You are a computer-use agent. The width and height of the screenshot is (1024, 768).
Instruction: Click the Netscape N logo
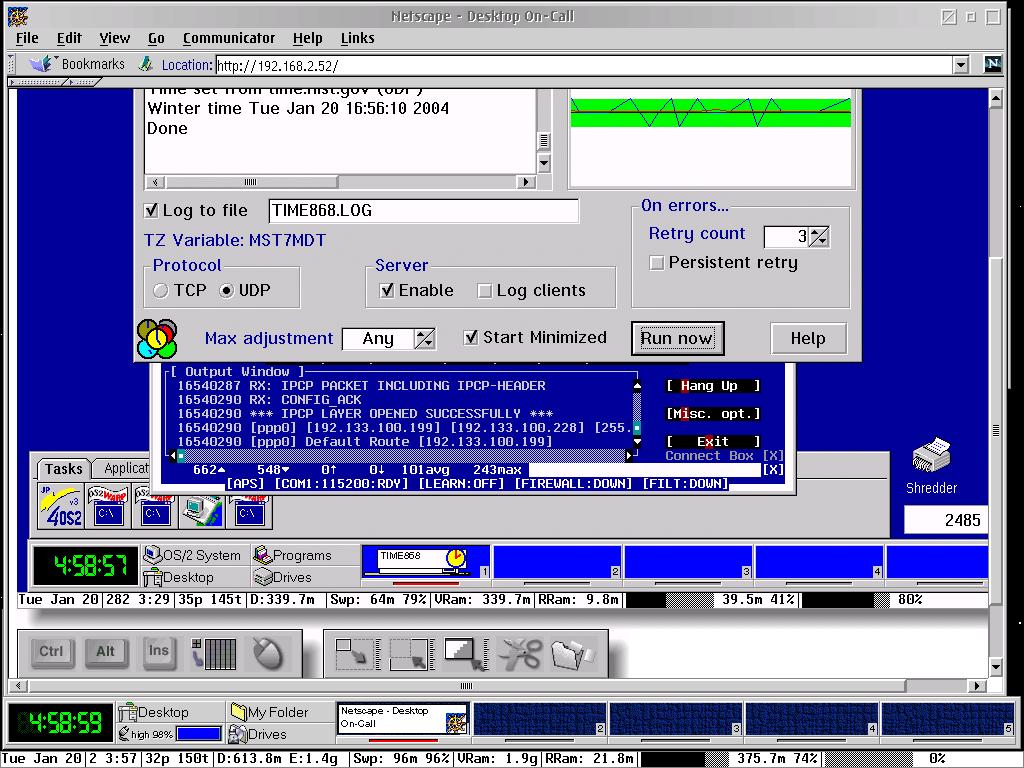point(993,64)
